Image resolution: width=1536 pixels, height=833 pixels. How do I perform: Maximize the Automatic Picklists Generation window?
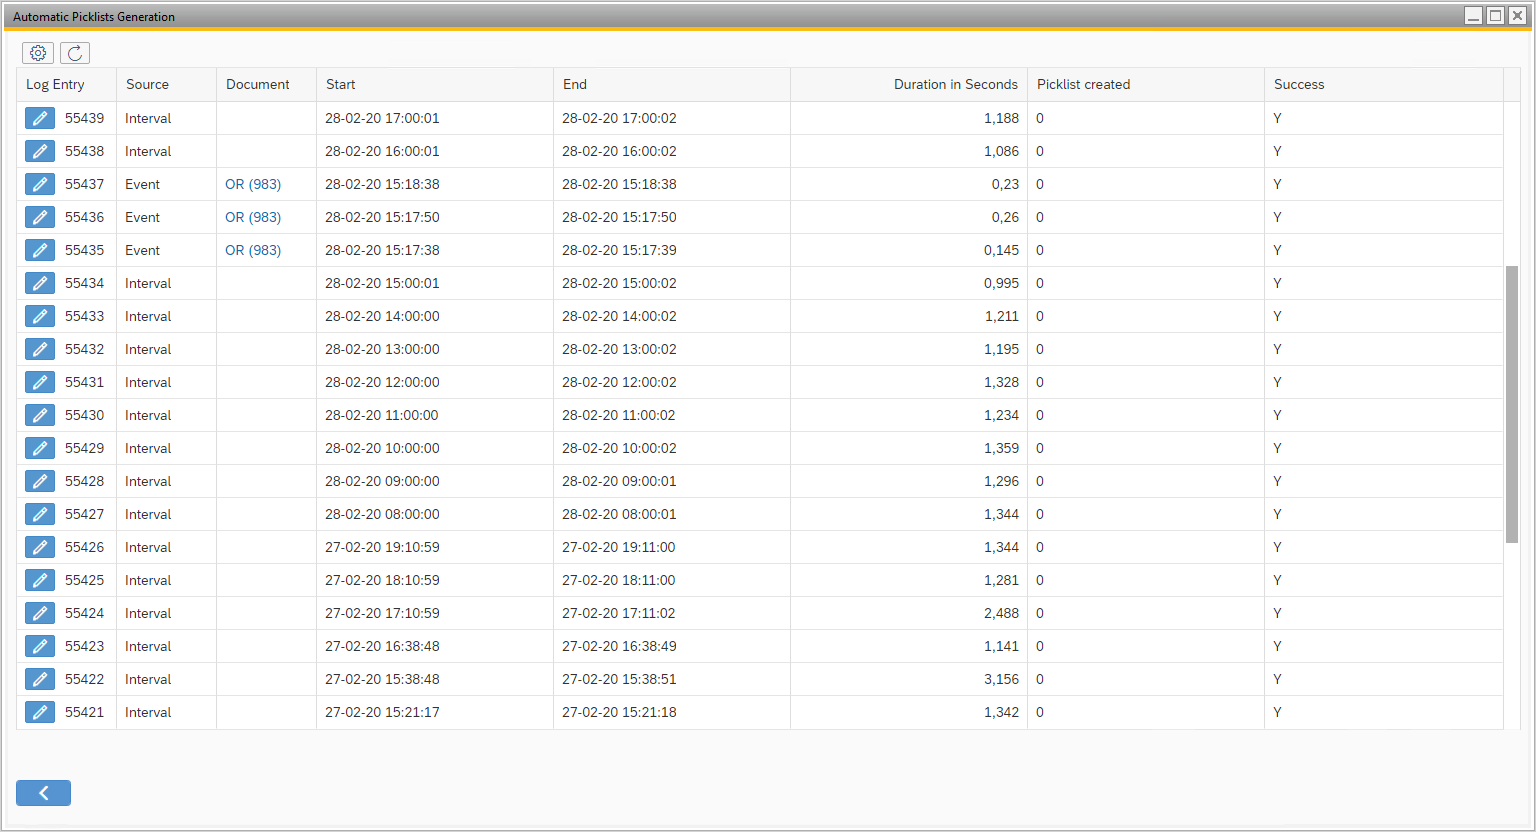(1495, 15)
